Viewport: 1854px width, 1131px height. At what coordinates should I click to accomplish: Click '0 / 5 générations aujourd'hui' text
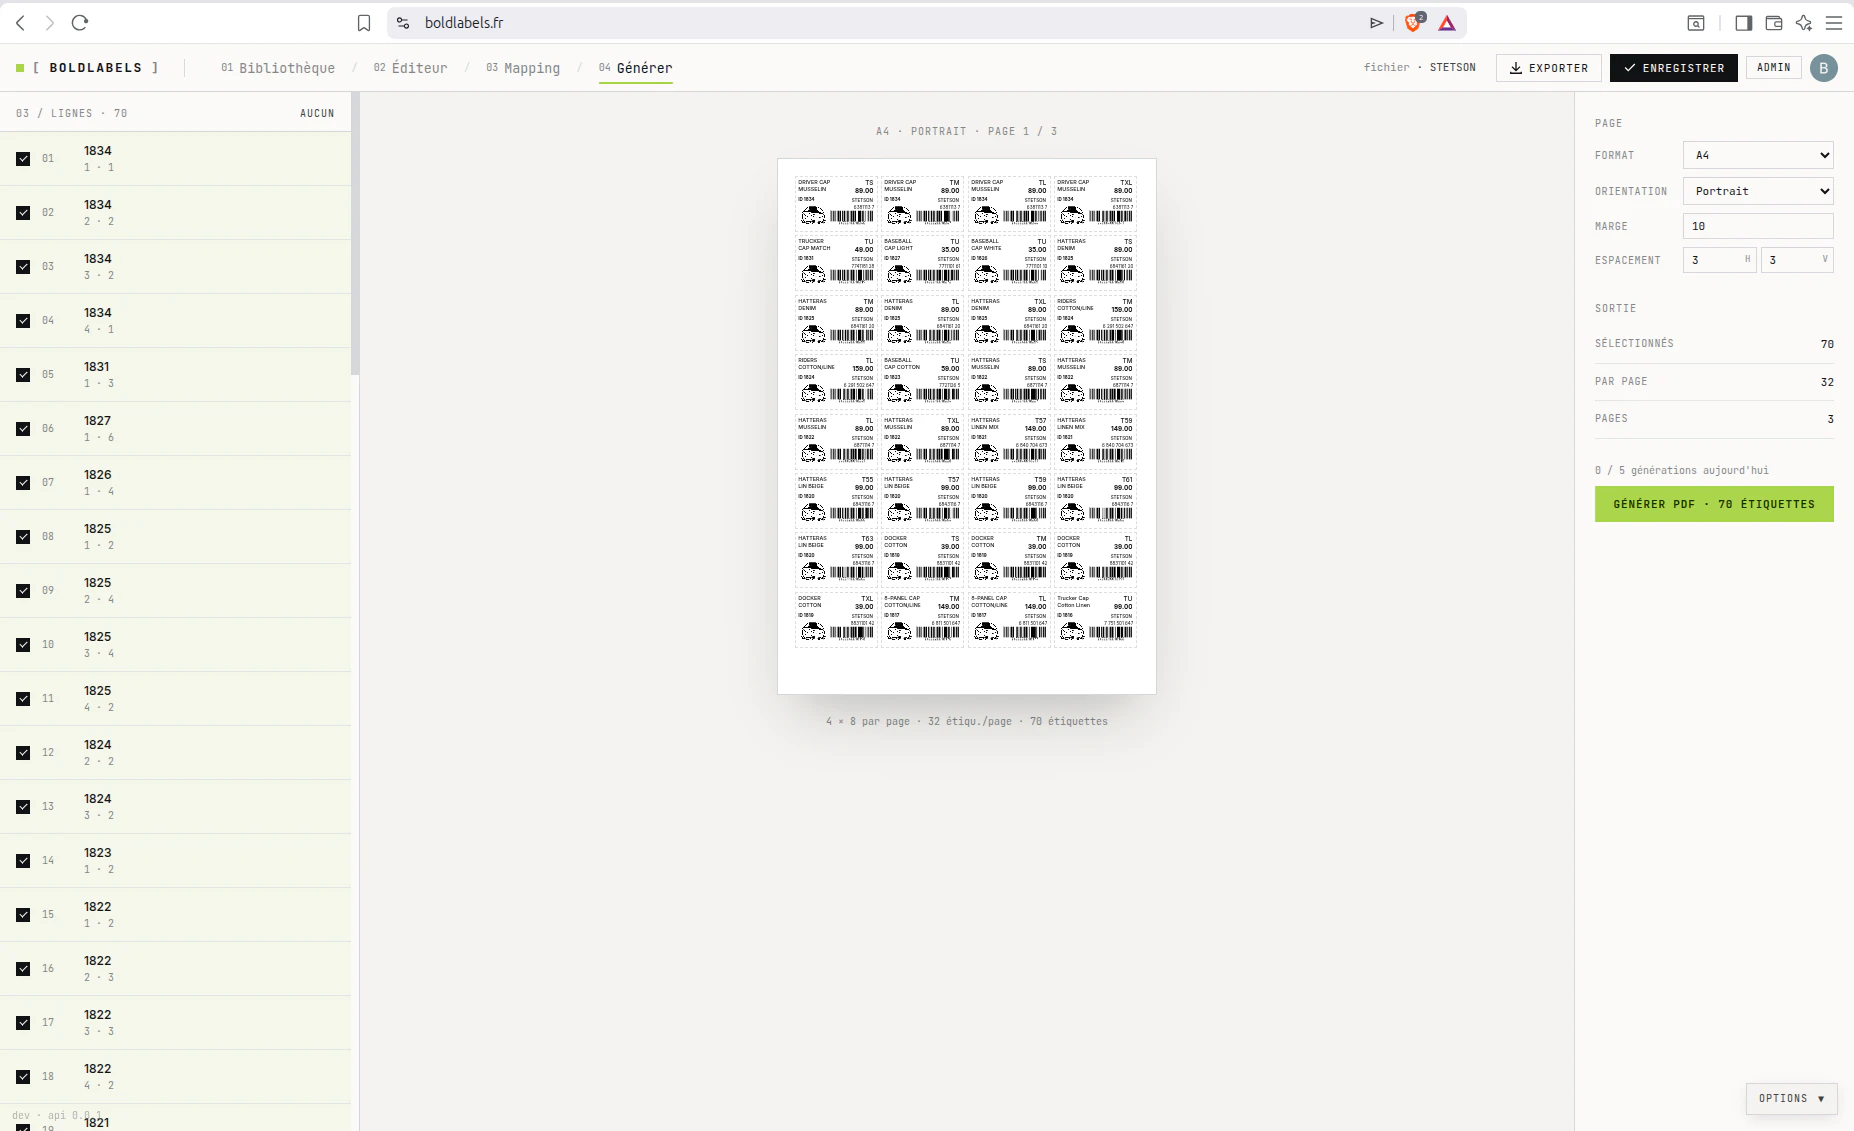[x=1682, y=470]
